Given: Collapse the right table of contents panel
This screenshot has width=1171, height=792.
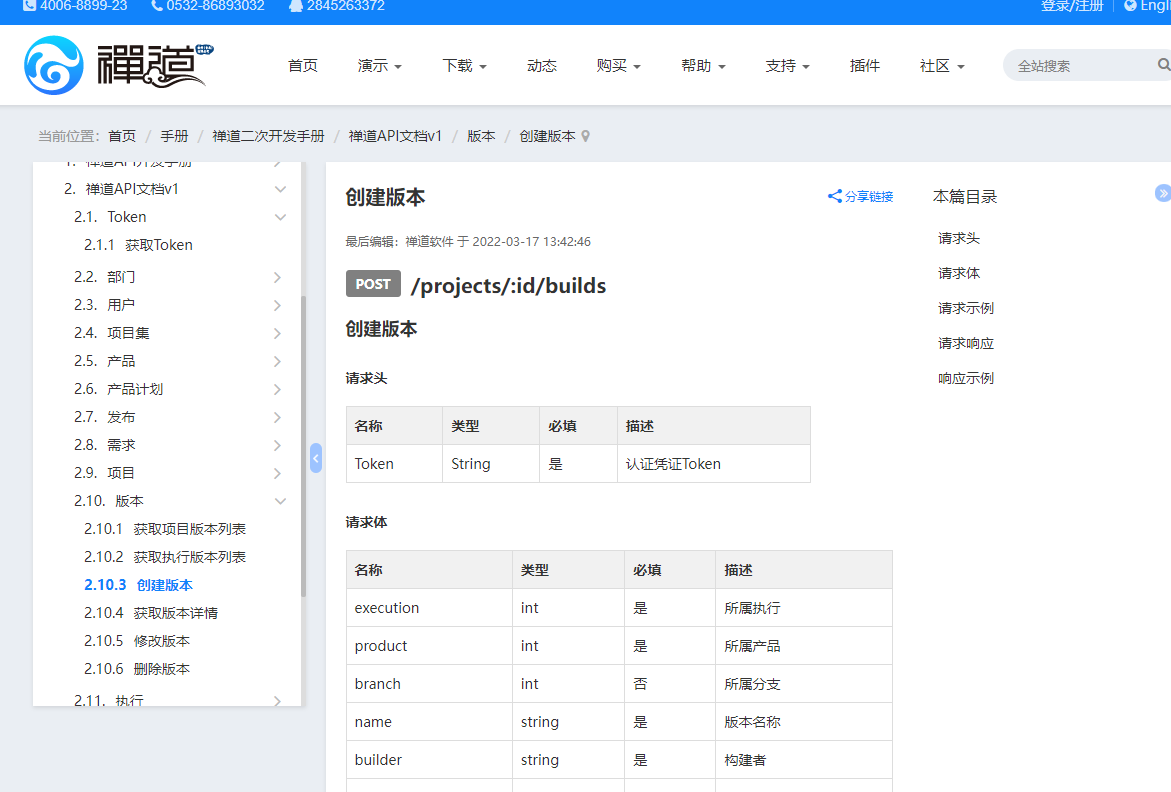Looking at the screenshot, I should (x=1162, y=193).
